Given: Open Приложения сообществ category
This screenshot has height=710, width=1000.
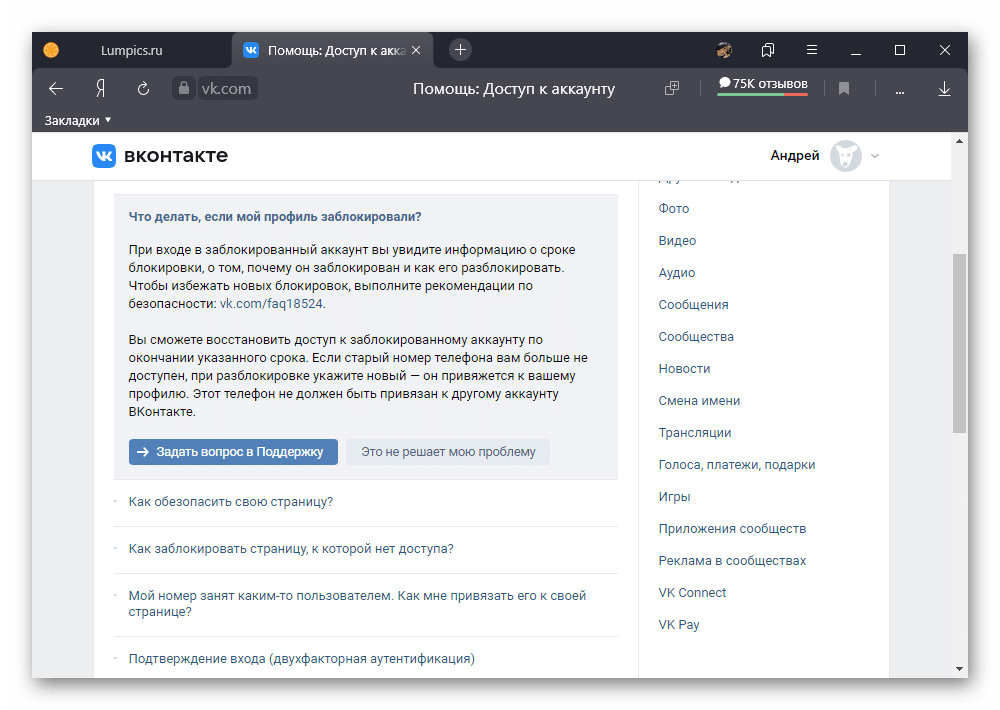Looking at the screenshot, I should [732, 529].
